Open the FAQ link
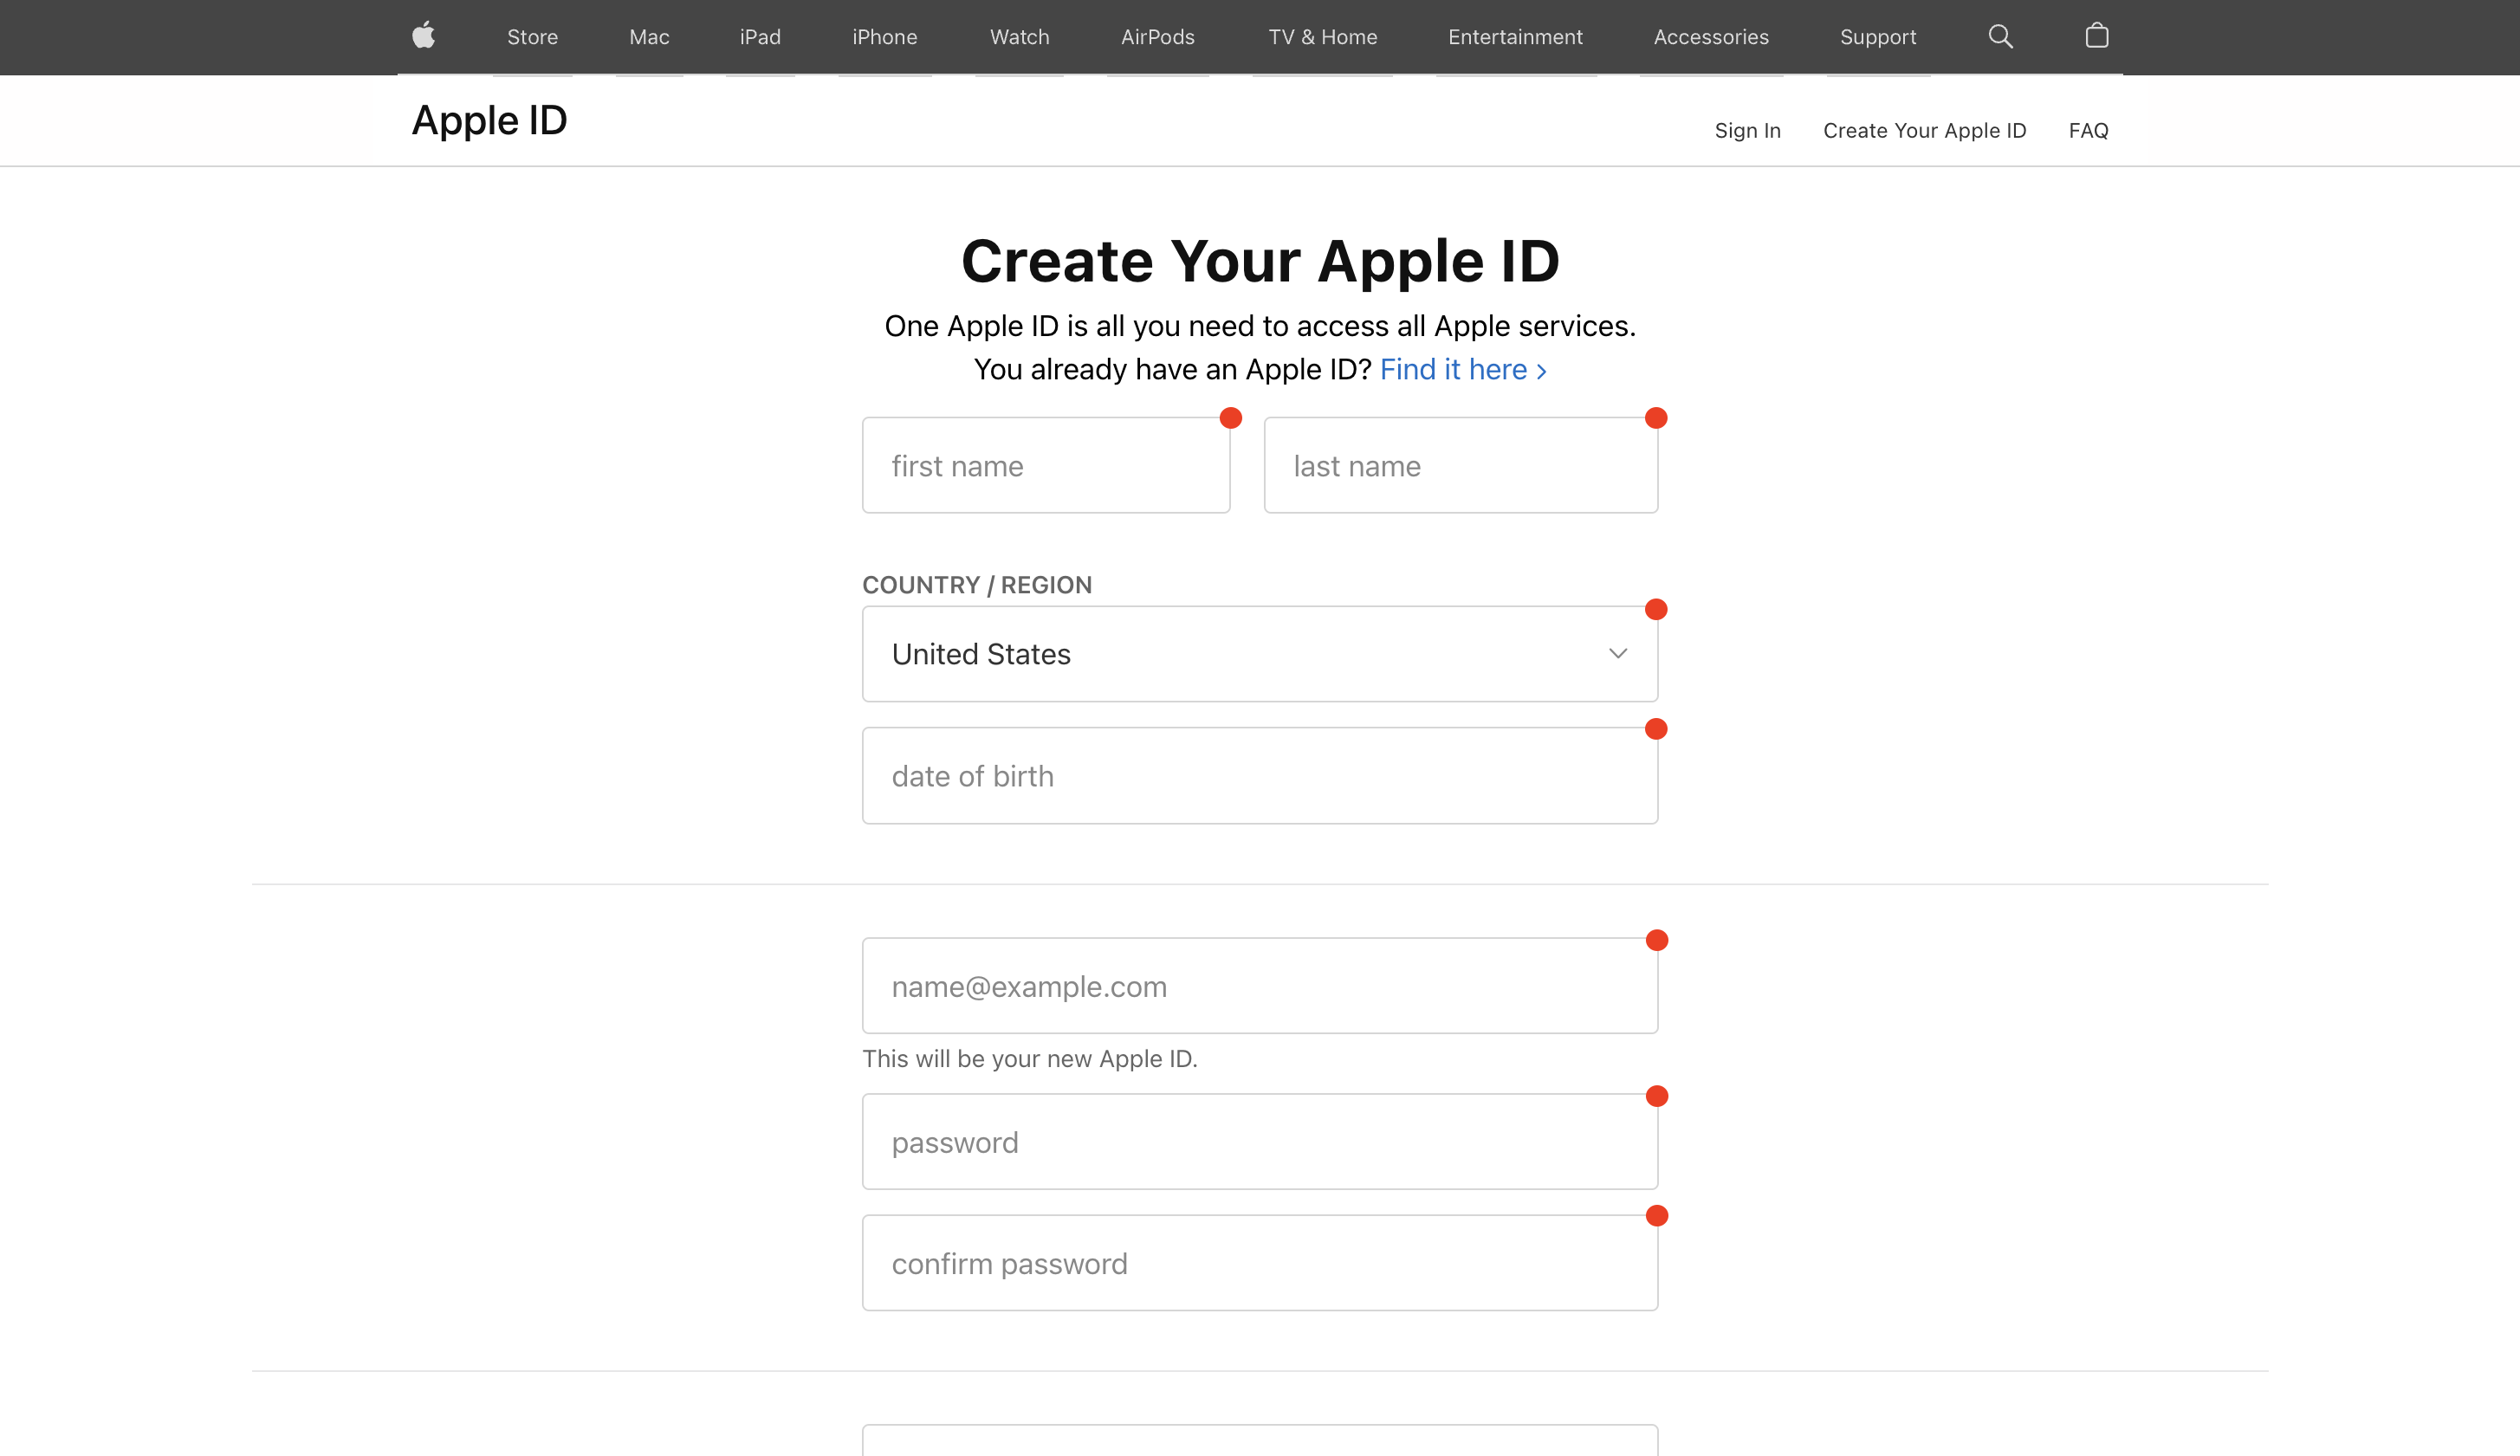2520x1456 pixels. click(2088, 130)
